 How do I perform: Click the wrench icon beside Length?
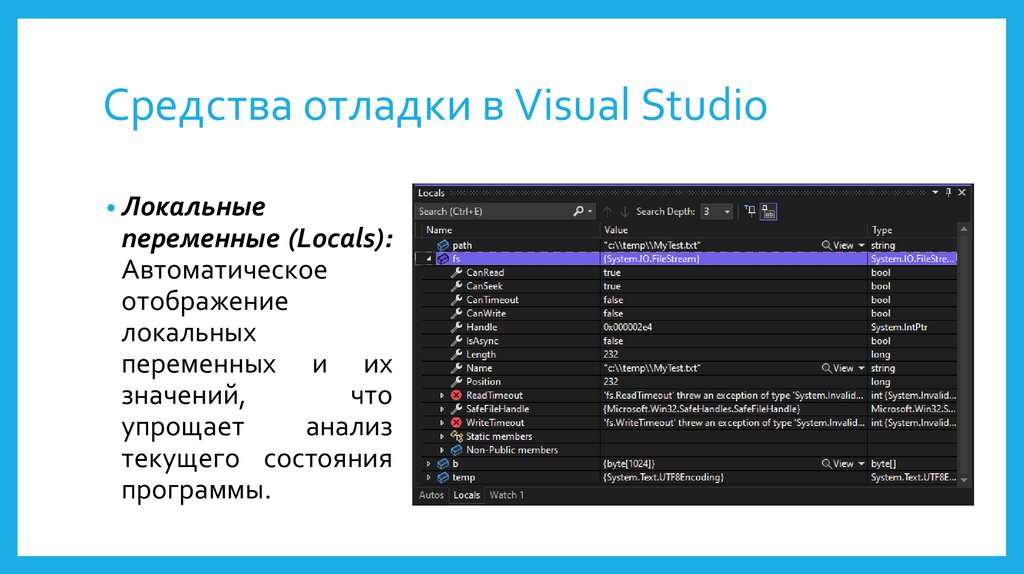pos(456,355)
